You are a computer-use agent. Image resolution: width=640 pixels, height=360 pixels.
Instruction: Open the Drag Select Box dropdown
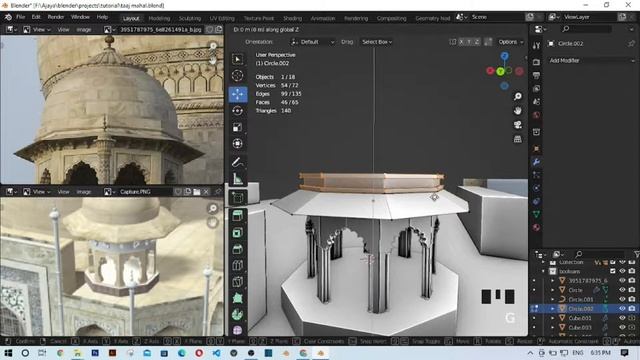[377, 42]
